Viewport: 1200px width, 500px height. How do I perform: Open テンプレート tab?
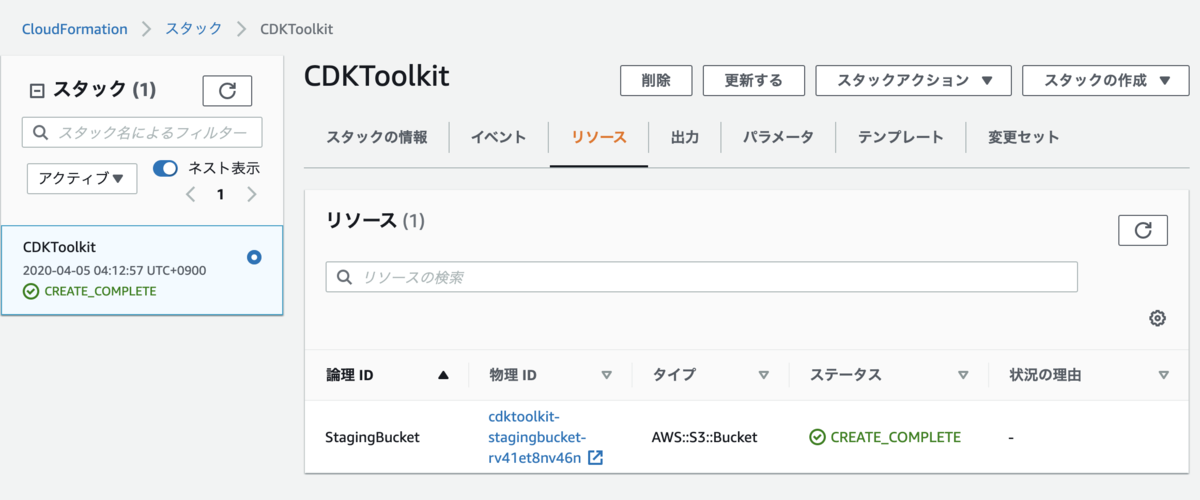click(900, 138)
